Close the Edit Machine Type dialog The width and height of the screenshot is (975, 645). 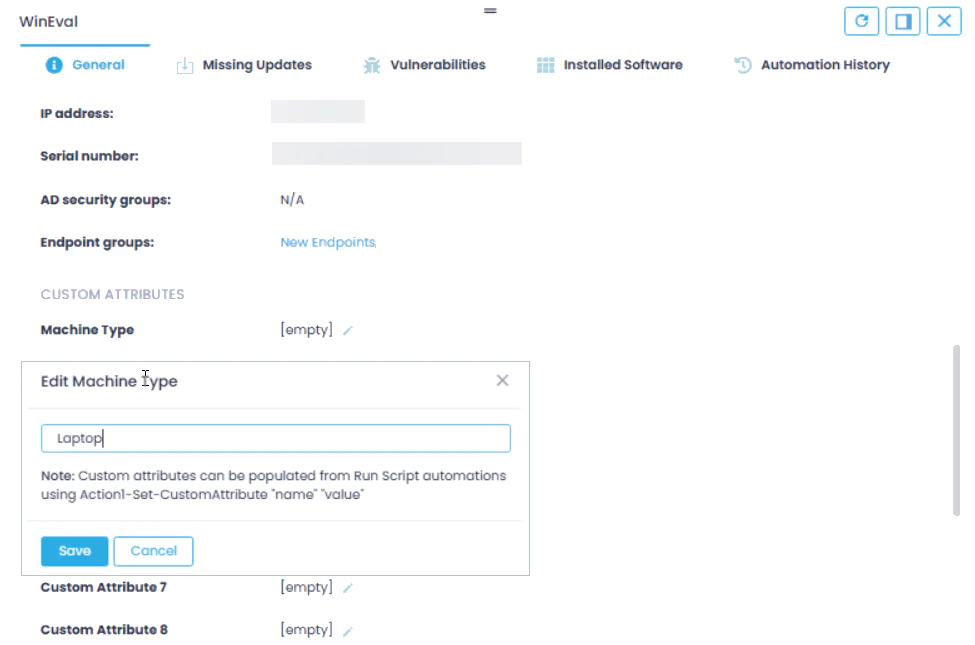502,380
